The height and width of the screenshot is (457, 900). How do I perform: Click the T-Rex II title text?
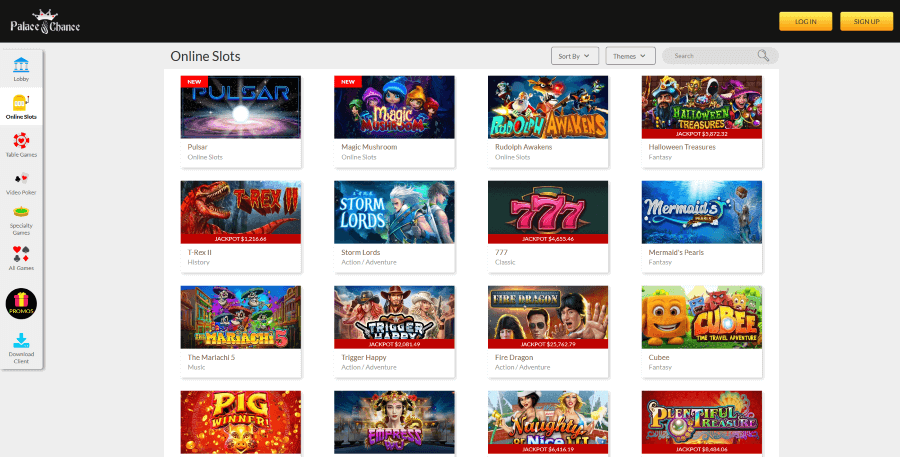[x=200, y=252]
